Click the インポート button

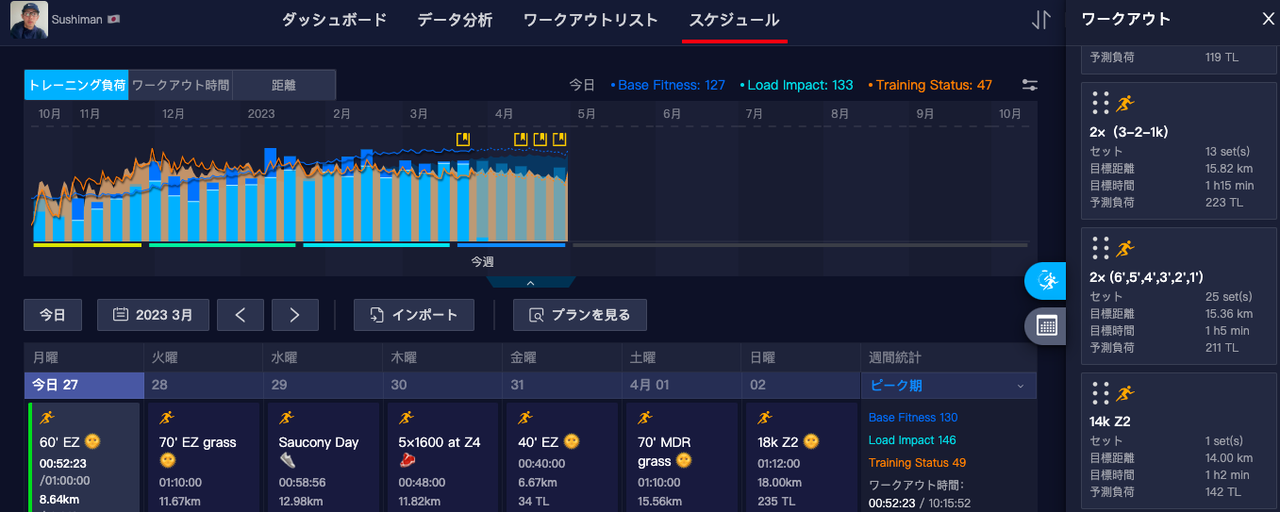pyautogui.click(x=414, y=315)
